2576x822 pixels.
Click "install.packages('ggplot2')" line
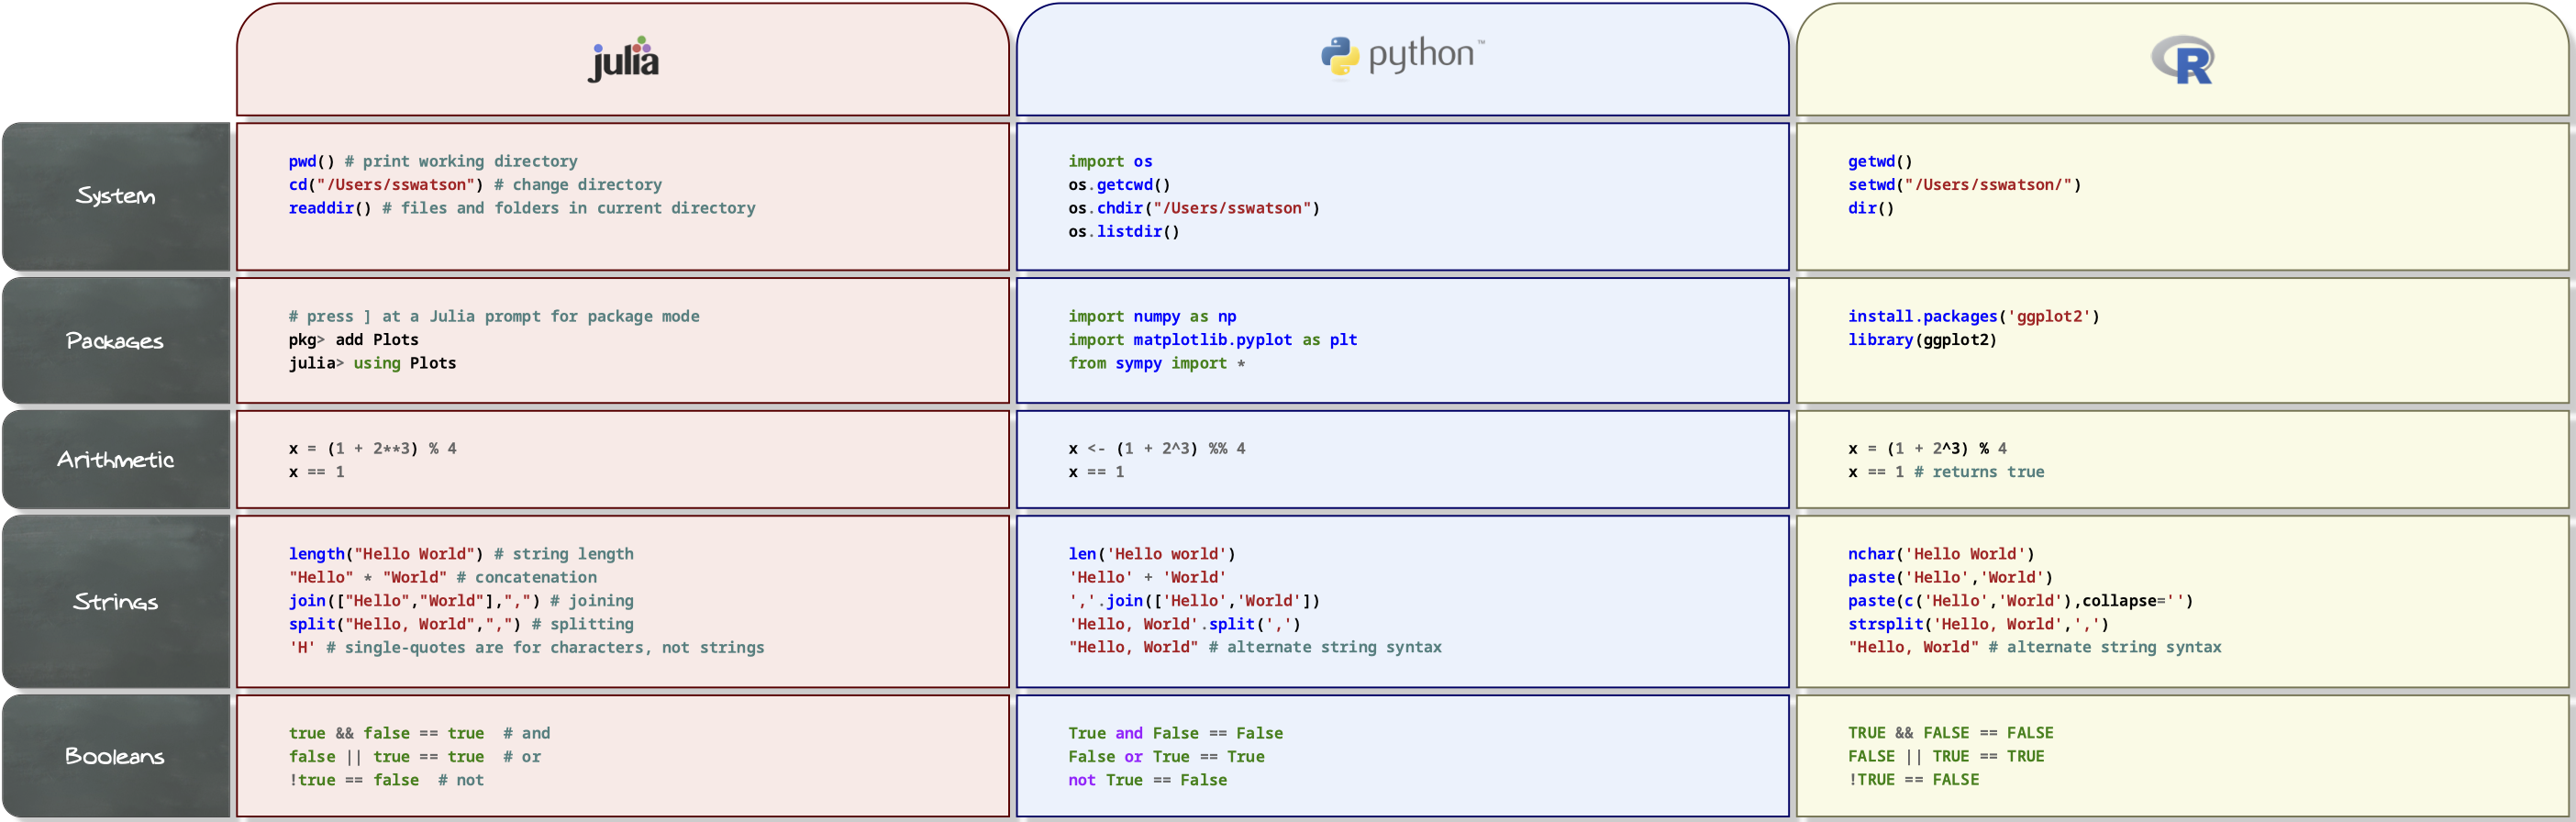(1973, 316)
